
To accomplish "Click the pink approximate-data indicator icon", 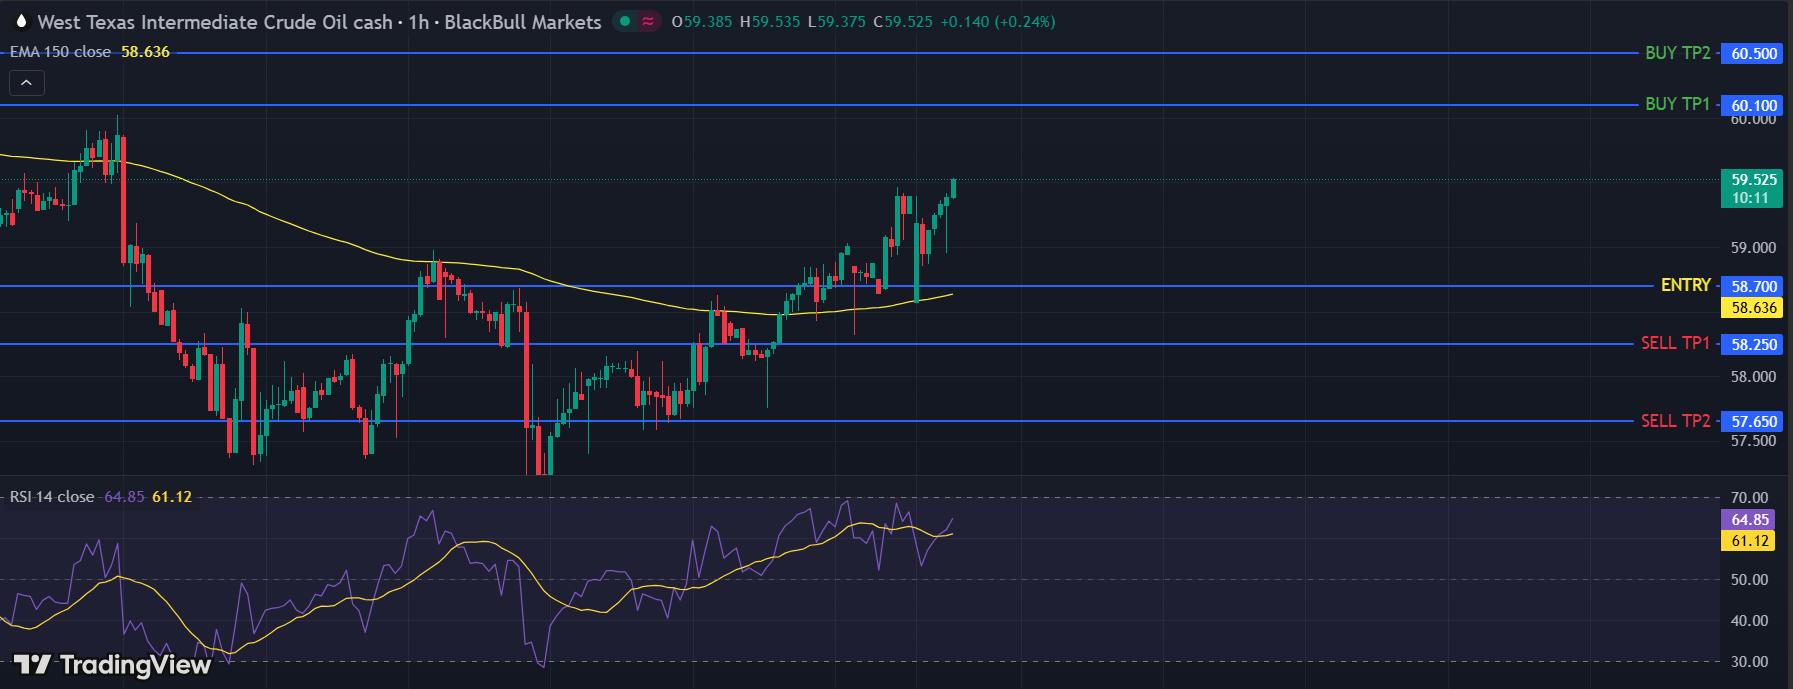I will 648,21.
